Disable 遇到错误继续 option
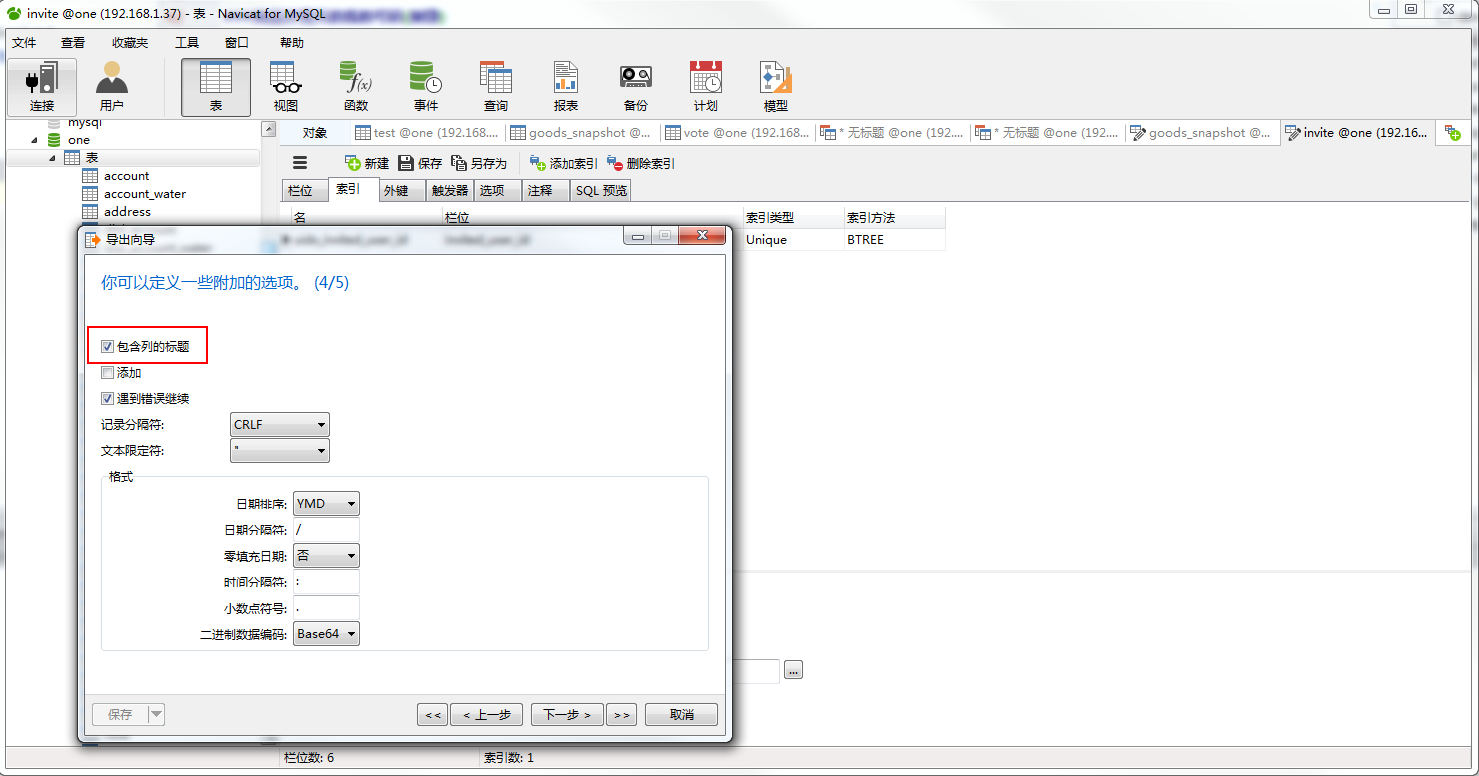The image size is (1479, 776). point(107,398)
